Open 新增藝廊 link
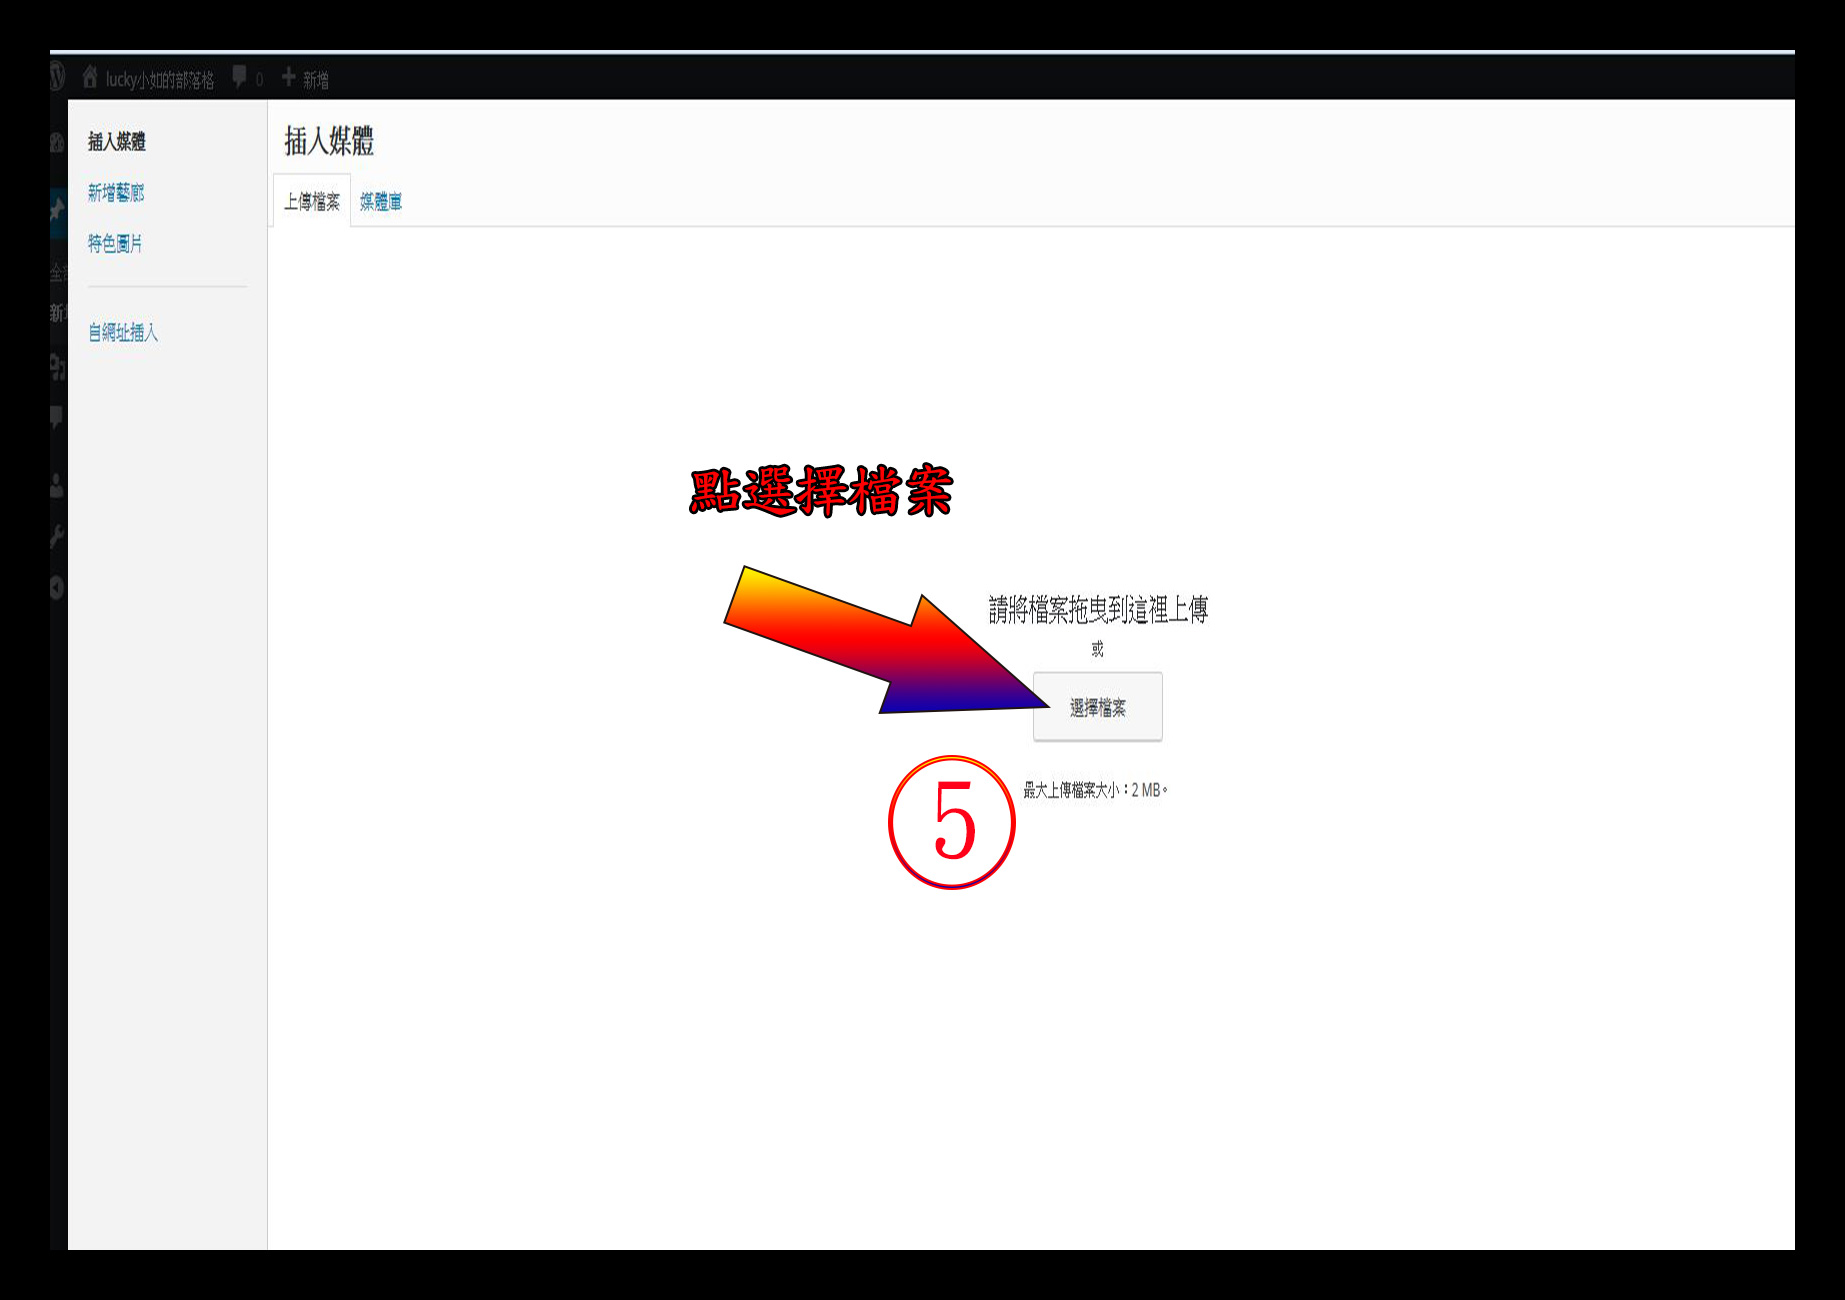The width and height of the screenshot is (1845, 1300). coord(116,193)
